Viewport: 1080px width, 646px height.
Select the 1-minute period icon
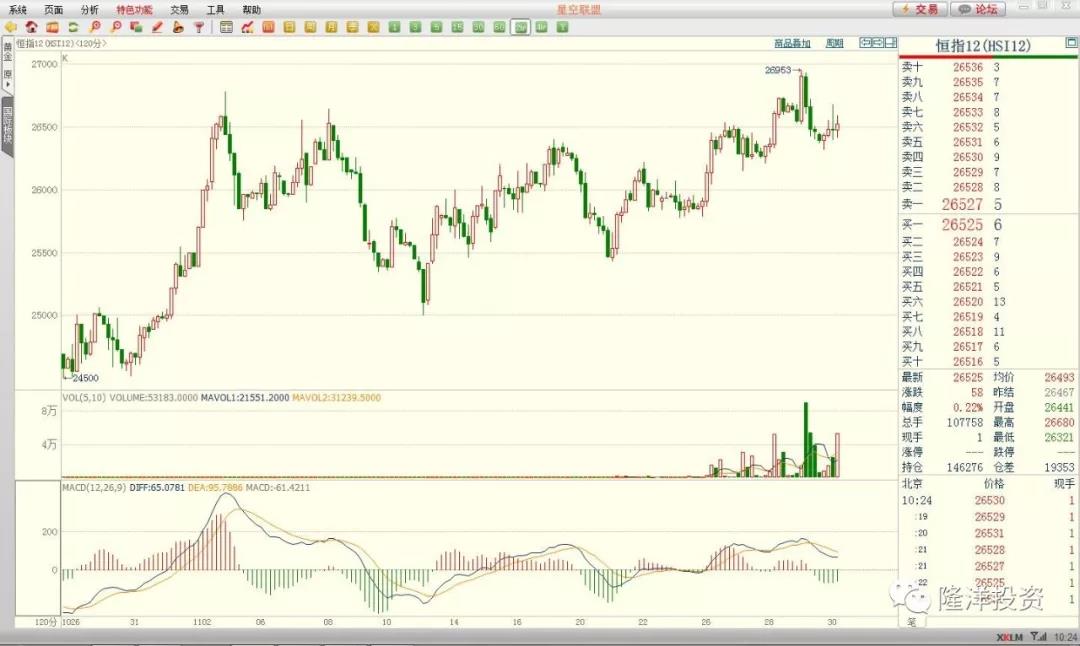(394, 28)
